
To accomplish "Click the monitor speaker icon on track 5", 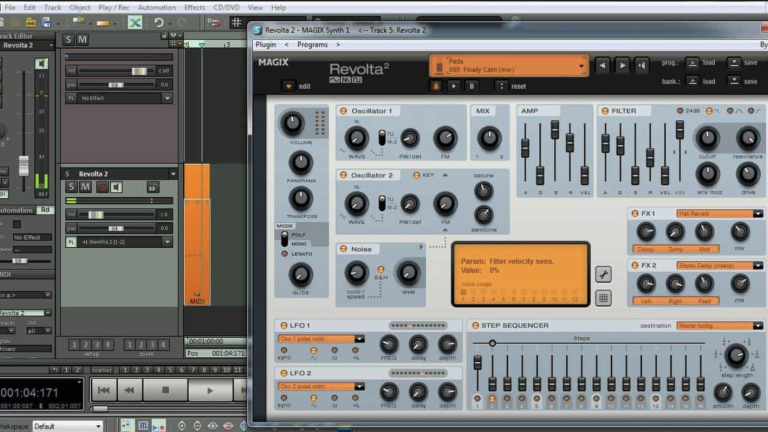I will [x=116, y=187].
